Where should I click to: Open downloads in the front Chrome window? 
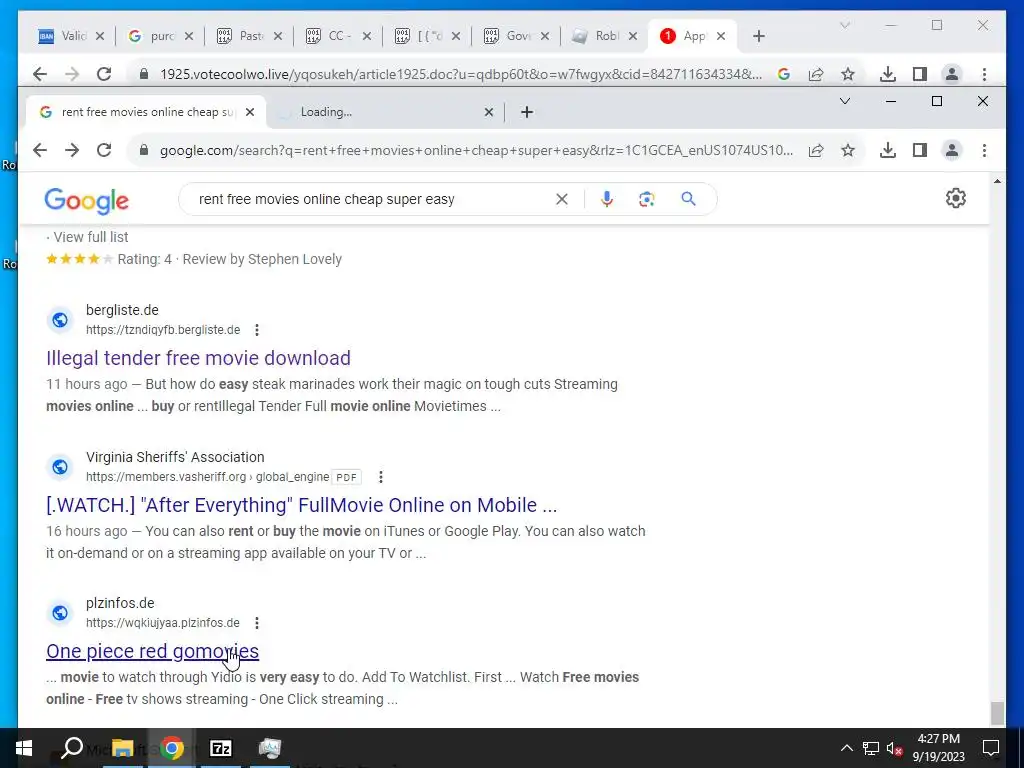tap(888, 150)
